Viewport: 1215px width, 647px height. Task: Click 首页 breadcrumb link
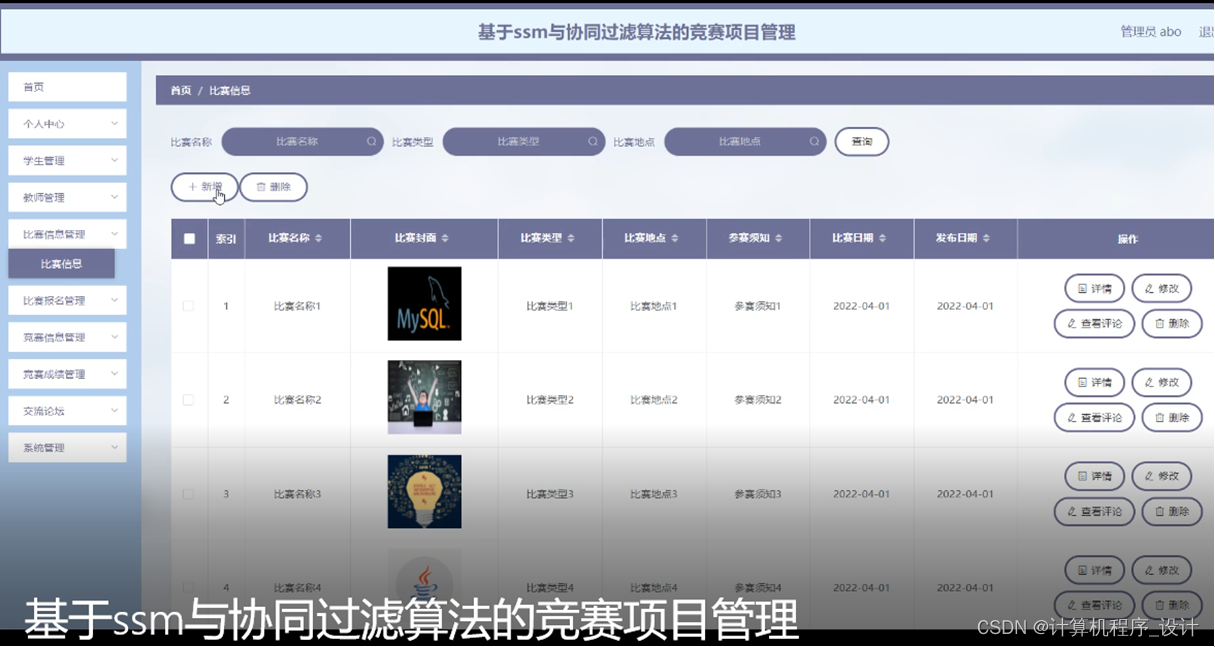(180, 90)
